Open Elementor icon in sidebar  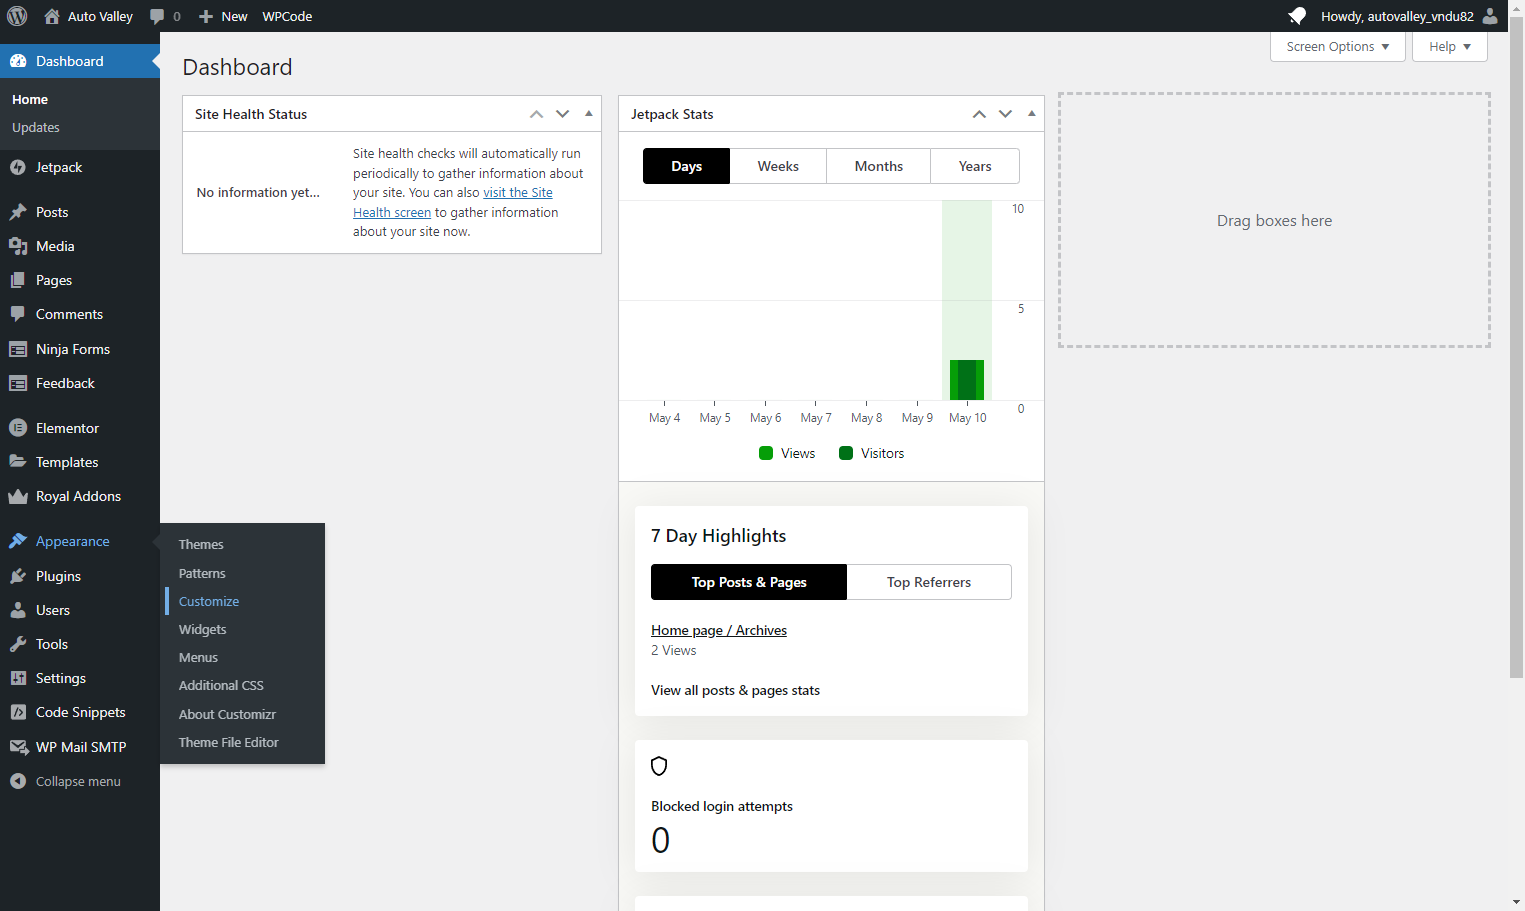click(18, 428)
